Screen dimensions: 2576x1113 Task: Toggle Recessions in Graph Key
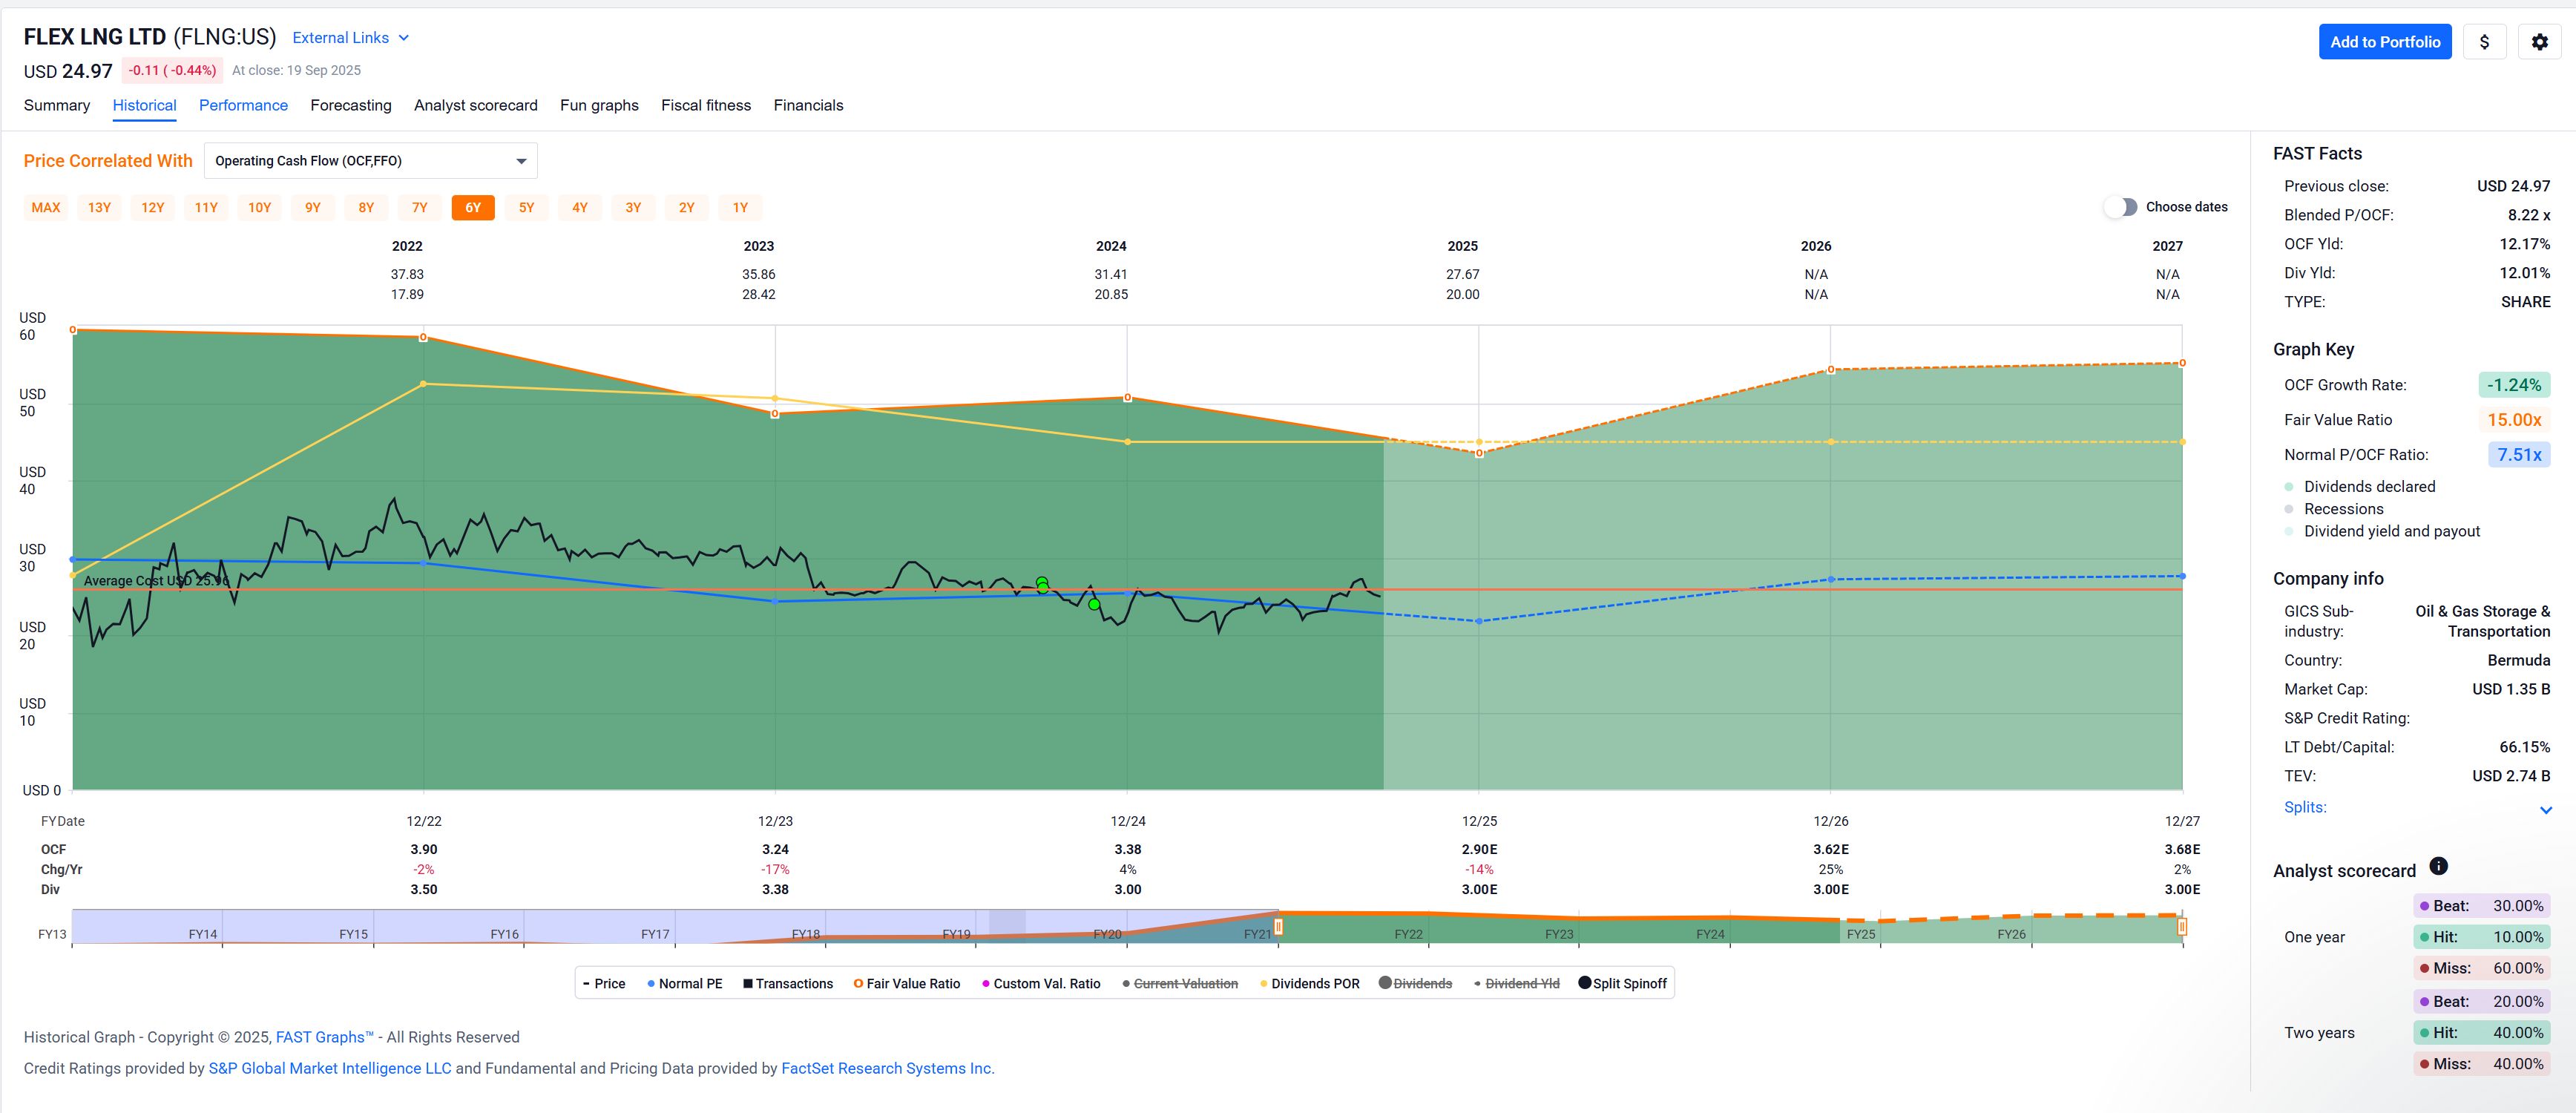click(2342, 509)
